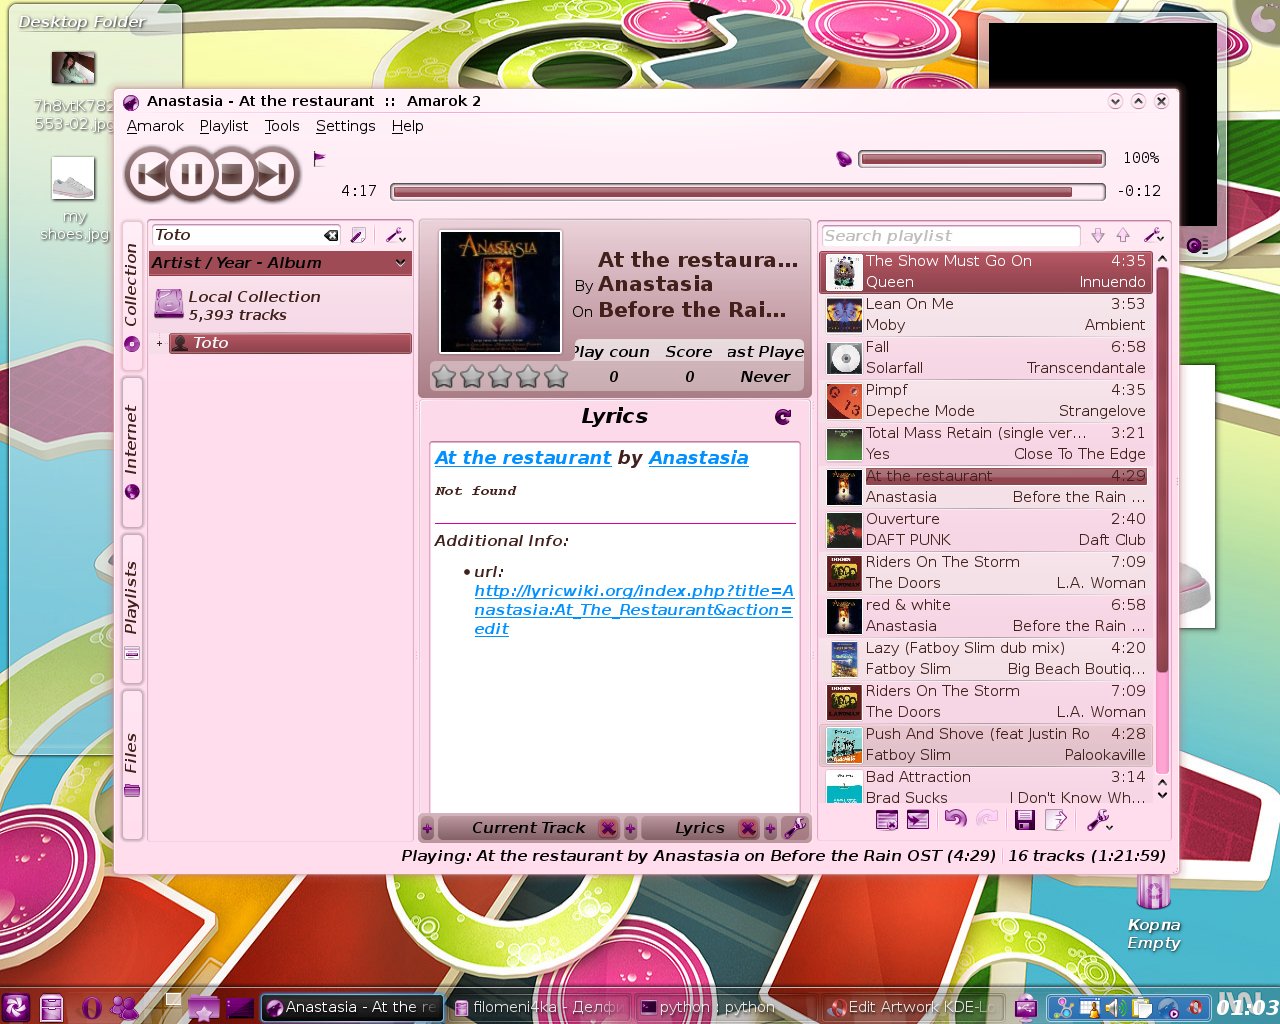Save the playlist with floppy icon
This screenshot has height=1024, width=1280.
tap(1024, 820)
